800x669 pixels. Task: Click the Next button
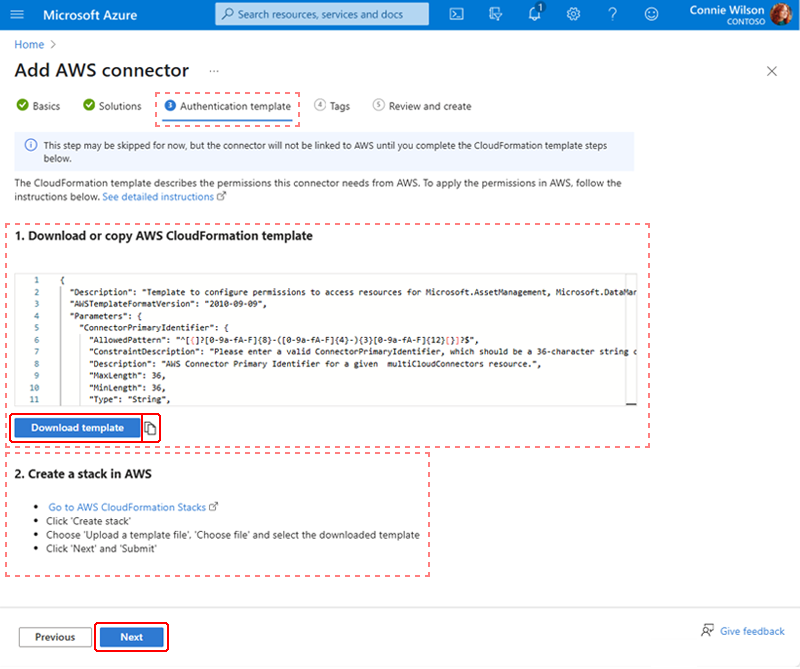[x=131, y=638]
